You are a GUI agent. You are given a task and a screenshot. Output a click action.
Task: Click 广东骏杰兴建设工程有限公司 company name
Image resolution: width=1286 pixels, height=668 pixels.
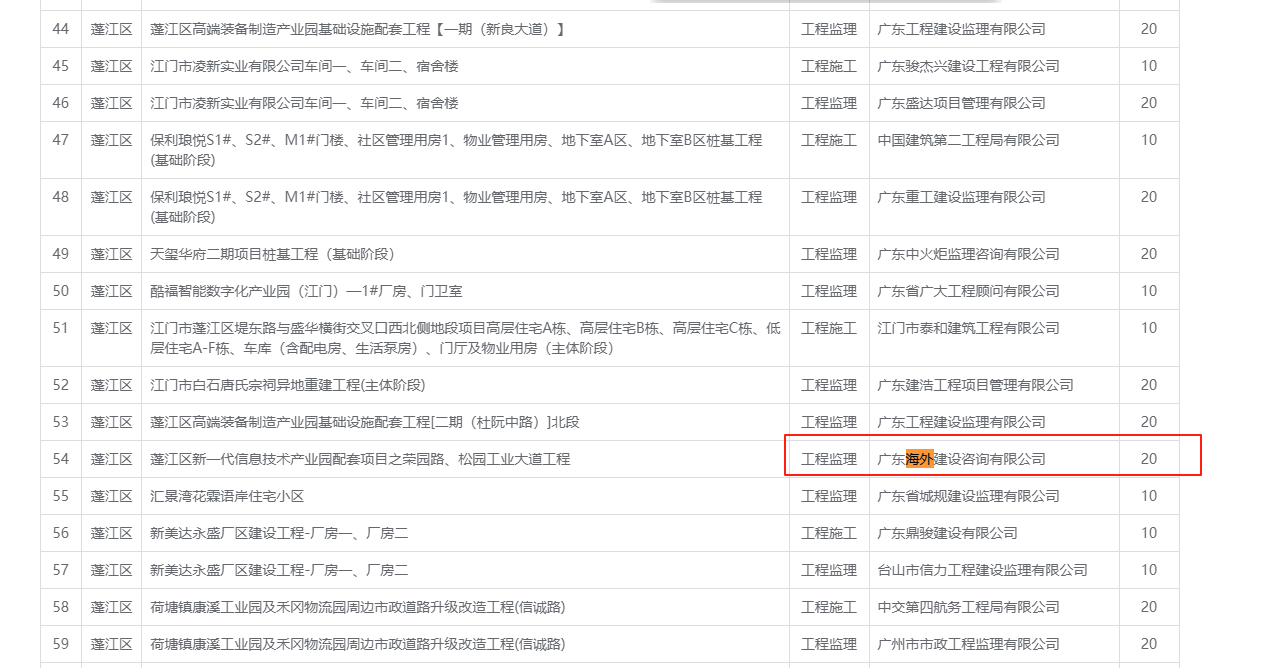pos(967,66)
